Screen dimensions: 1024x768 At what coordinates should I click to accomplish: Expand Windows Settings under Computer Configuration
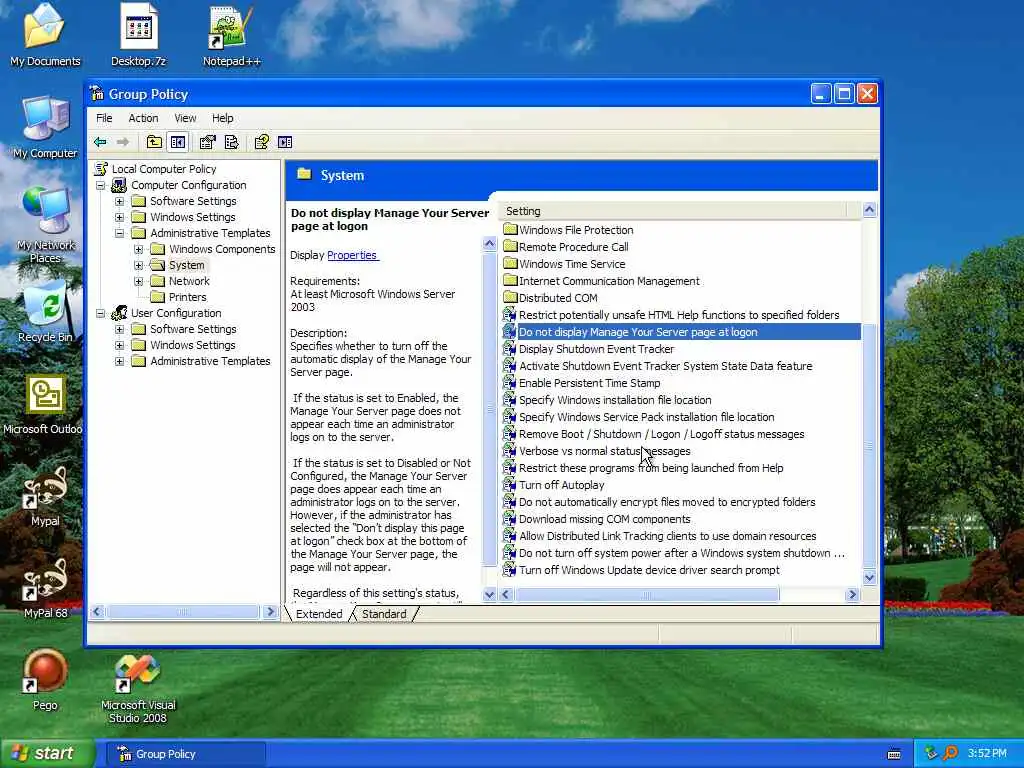coord(120,217)
